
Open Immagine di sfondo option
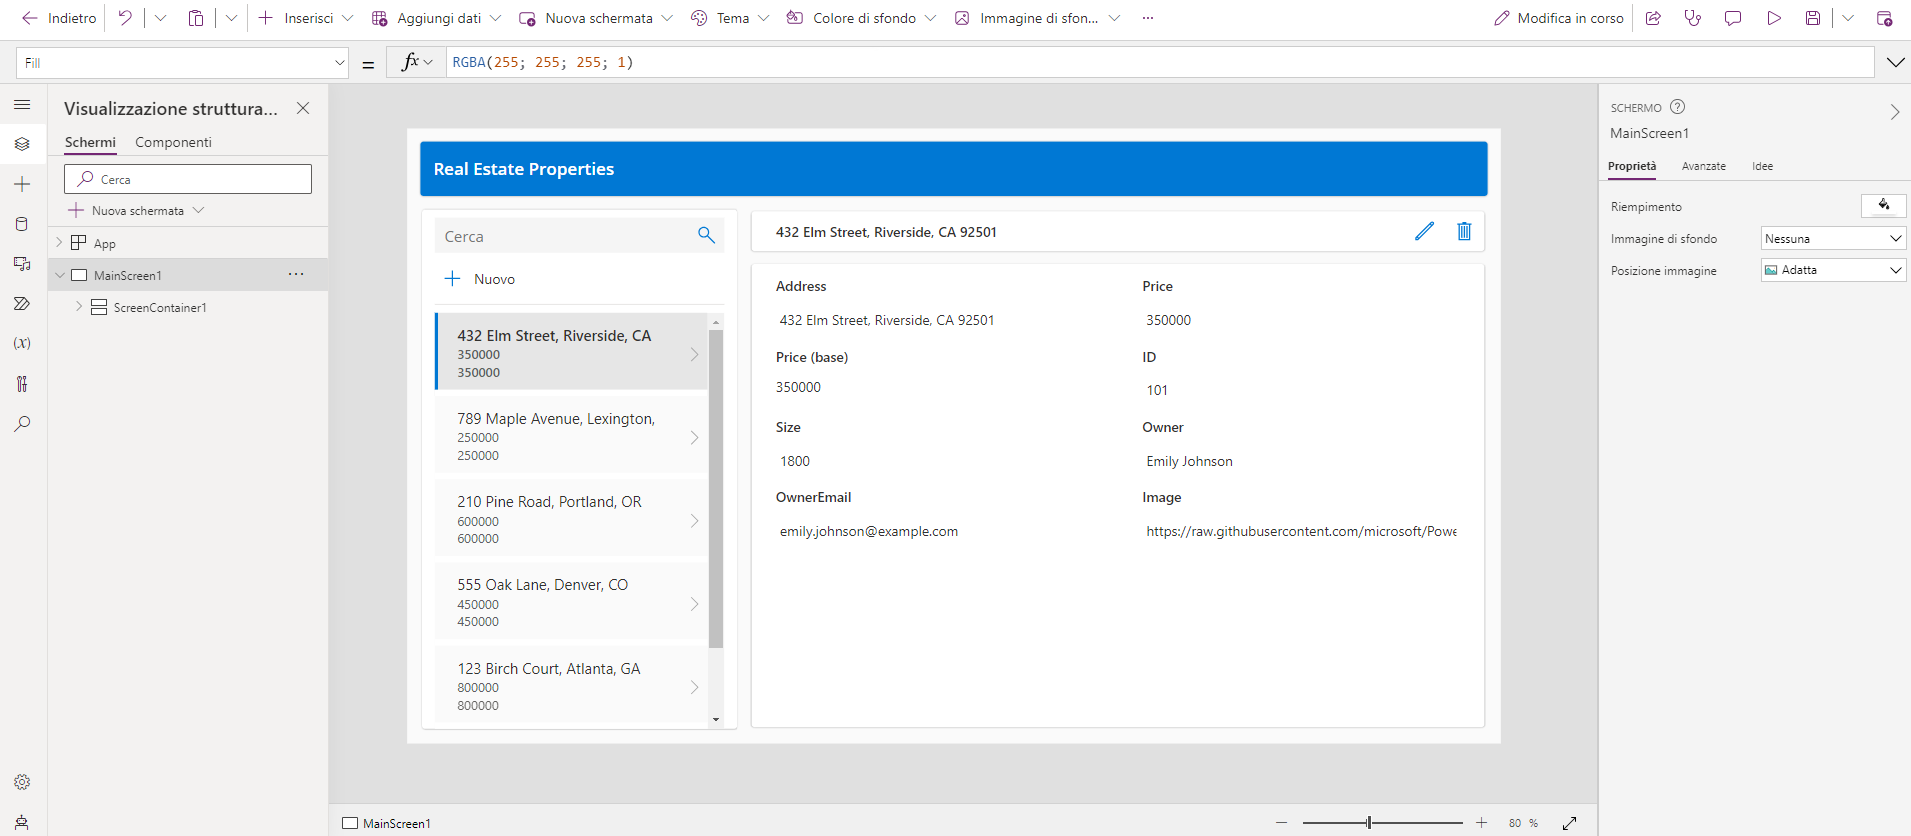1037,18
